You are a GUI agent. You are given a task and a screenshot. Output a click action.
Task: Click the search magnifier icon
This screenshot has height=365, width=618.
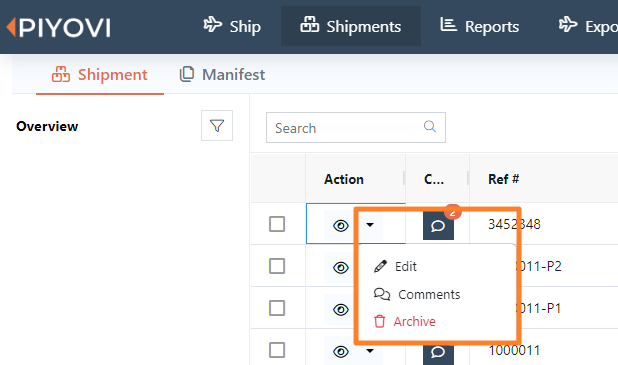430,127
